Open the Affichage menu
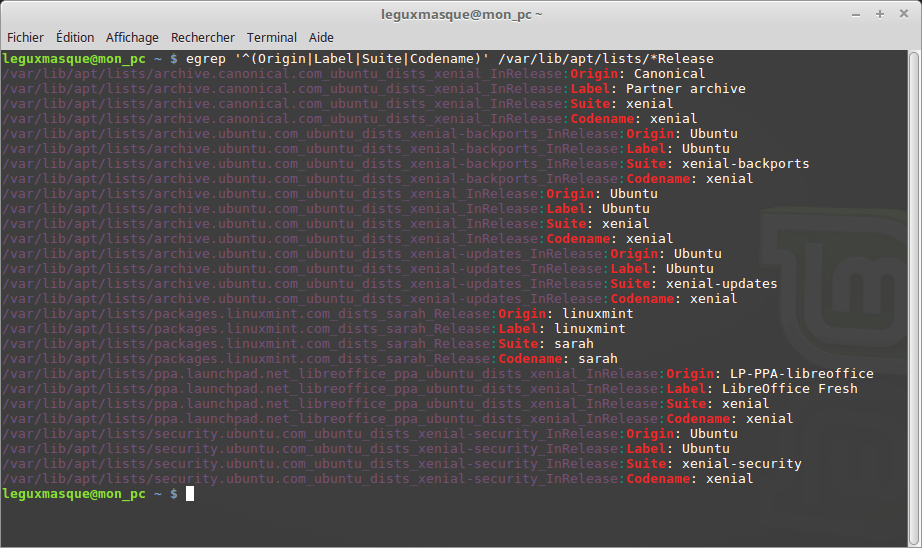The image size is (922, 548). (132, 38)
